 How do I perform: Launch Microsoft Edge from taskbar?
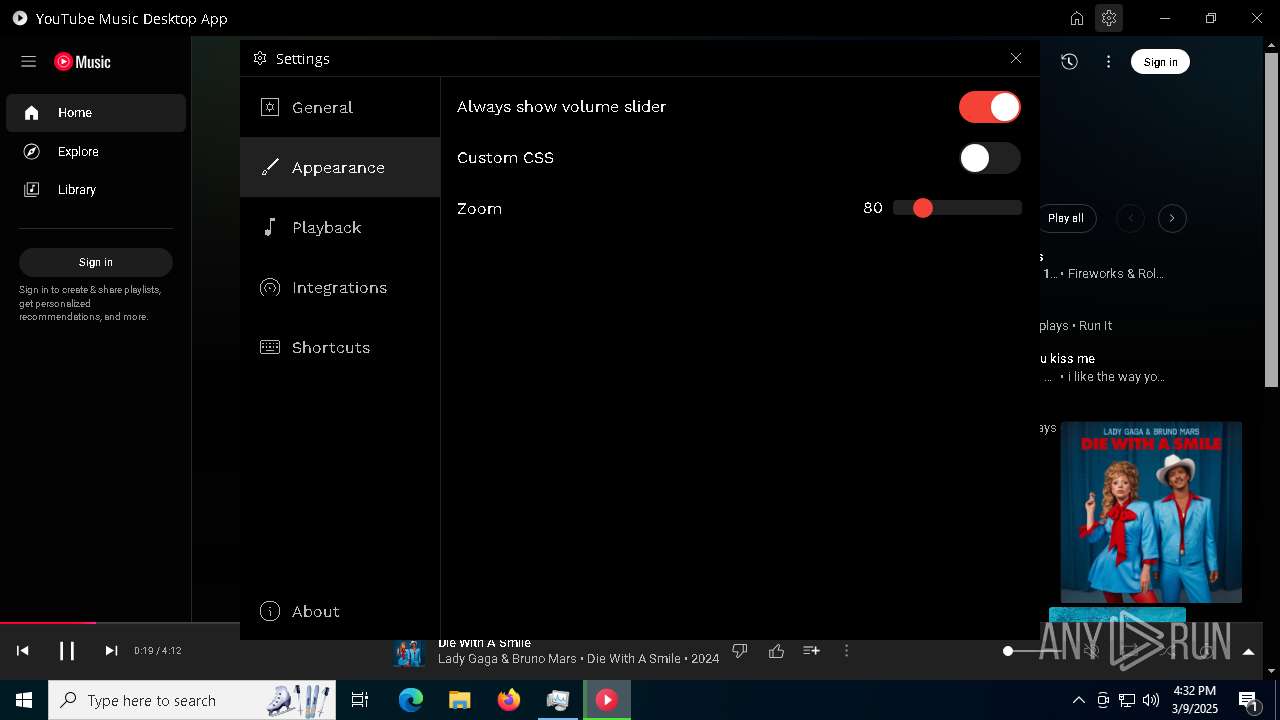point(411,700)
